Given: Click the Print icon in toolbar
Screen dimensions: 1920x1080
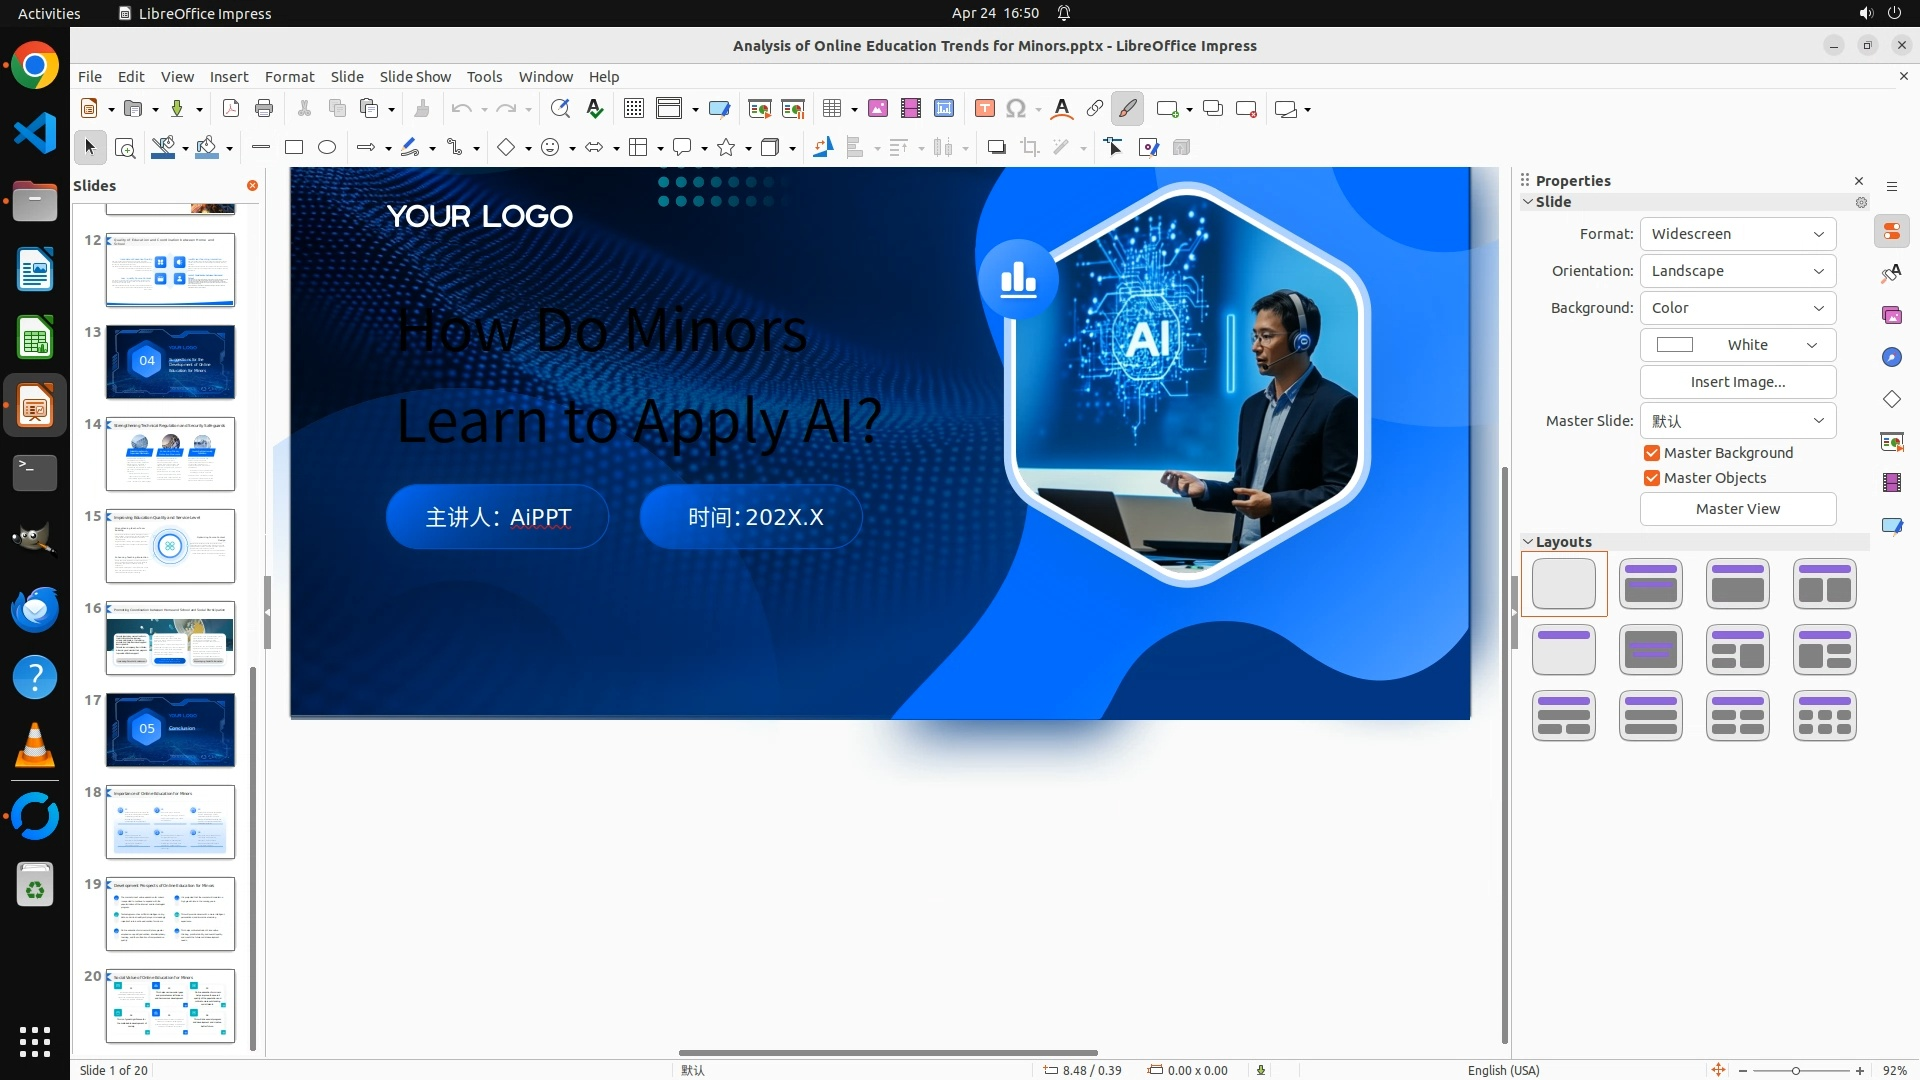Looking at the screenshot, I should click(x=264, y=109).
